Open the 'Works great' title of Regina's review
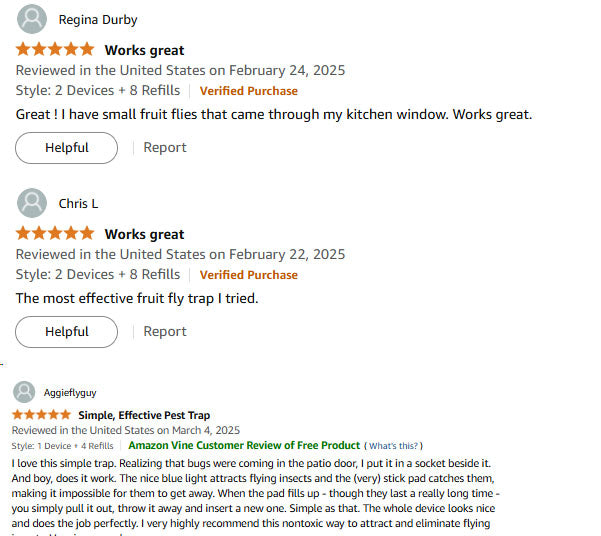This screenshot has width=601, height=536. (x=144, y=50)
